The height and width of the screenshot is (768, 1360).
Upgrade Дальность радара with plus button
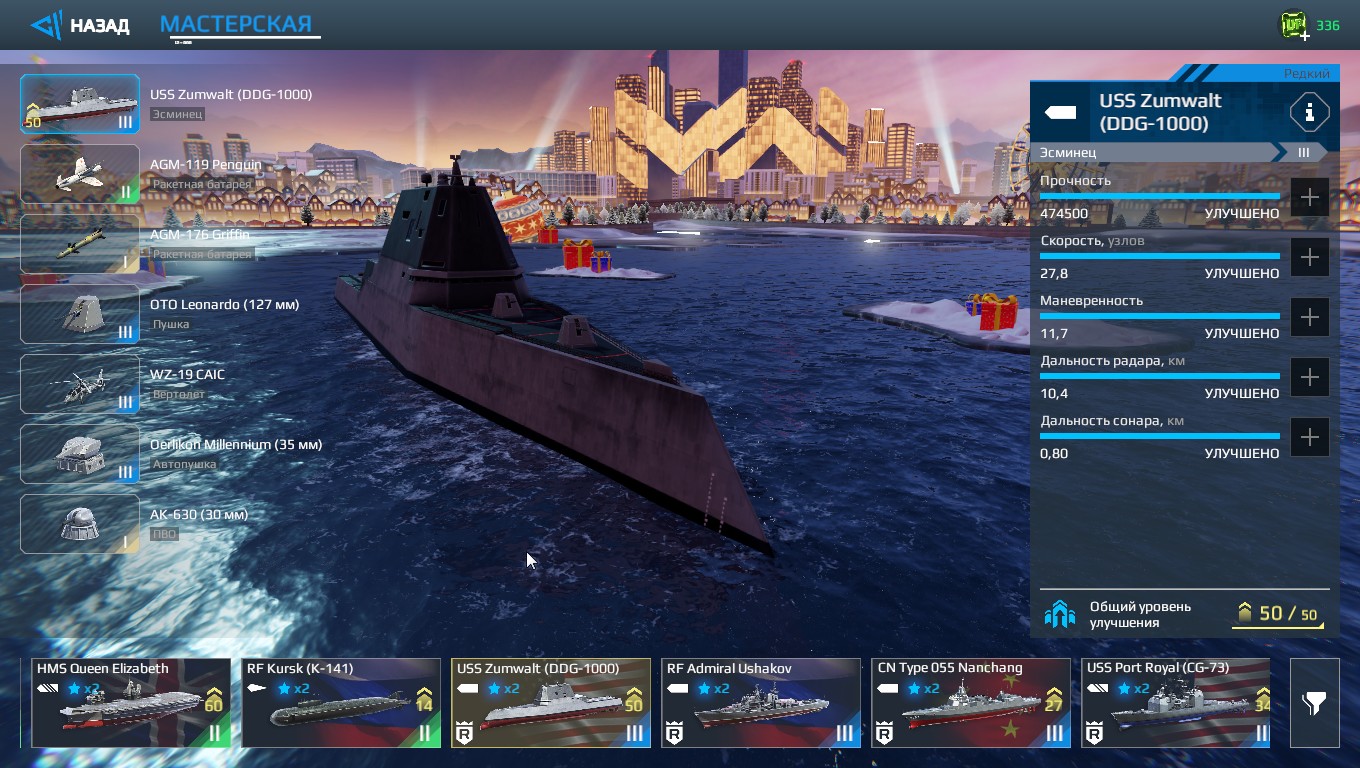tap(1309, 377)
